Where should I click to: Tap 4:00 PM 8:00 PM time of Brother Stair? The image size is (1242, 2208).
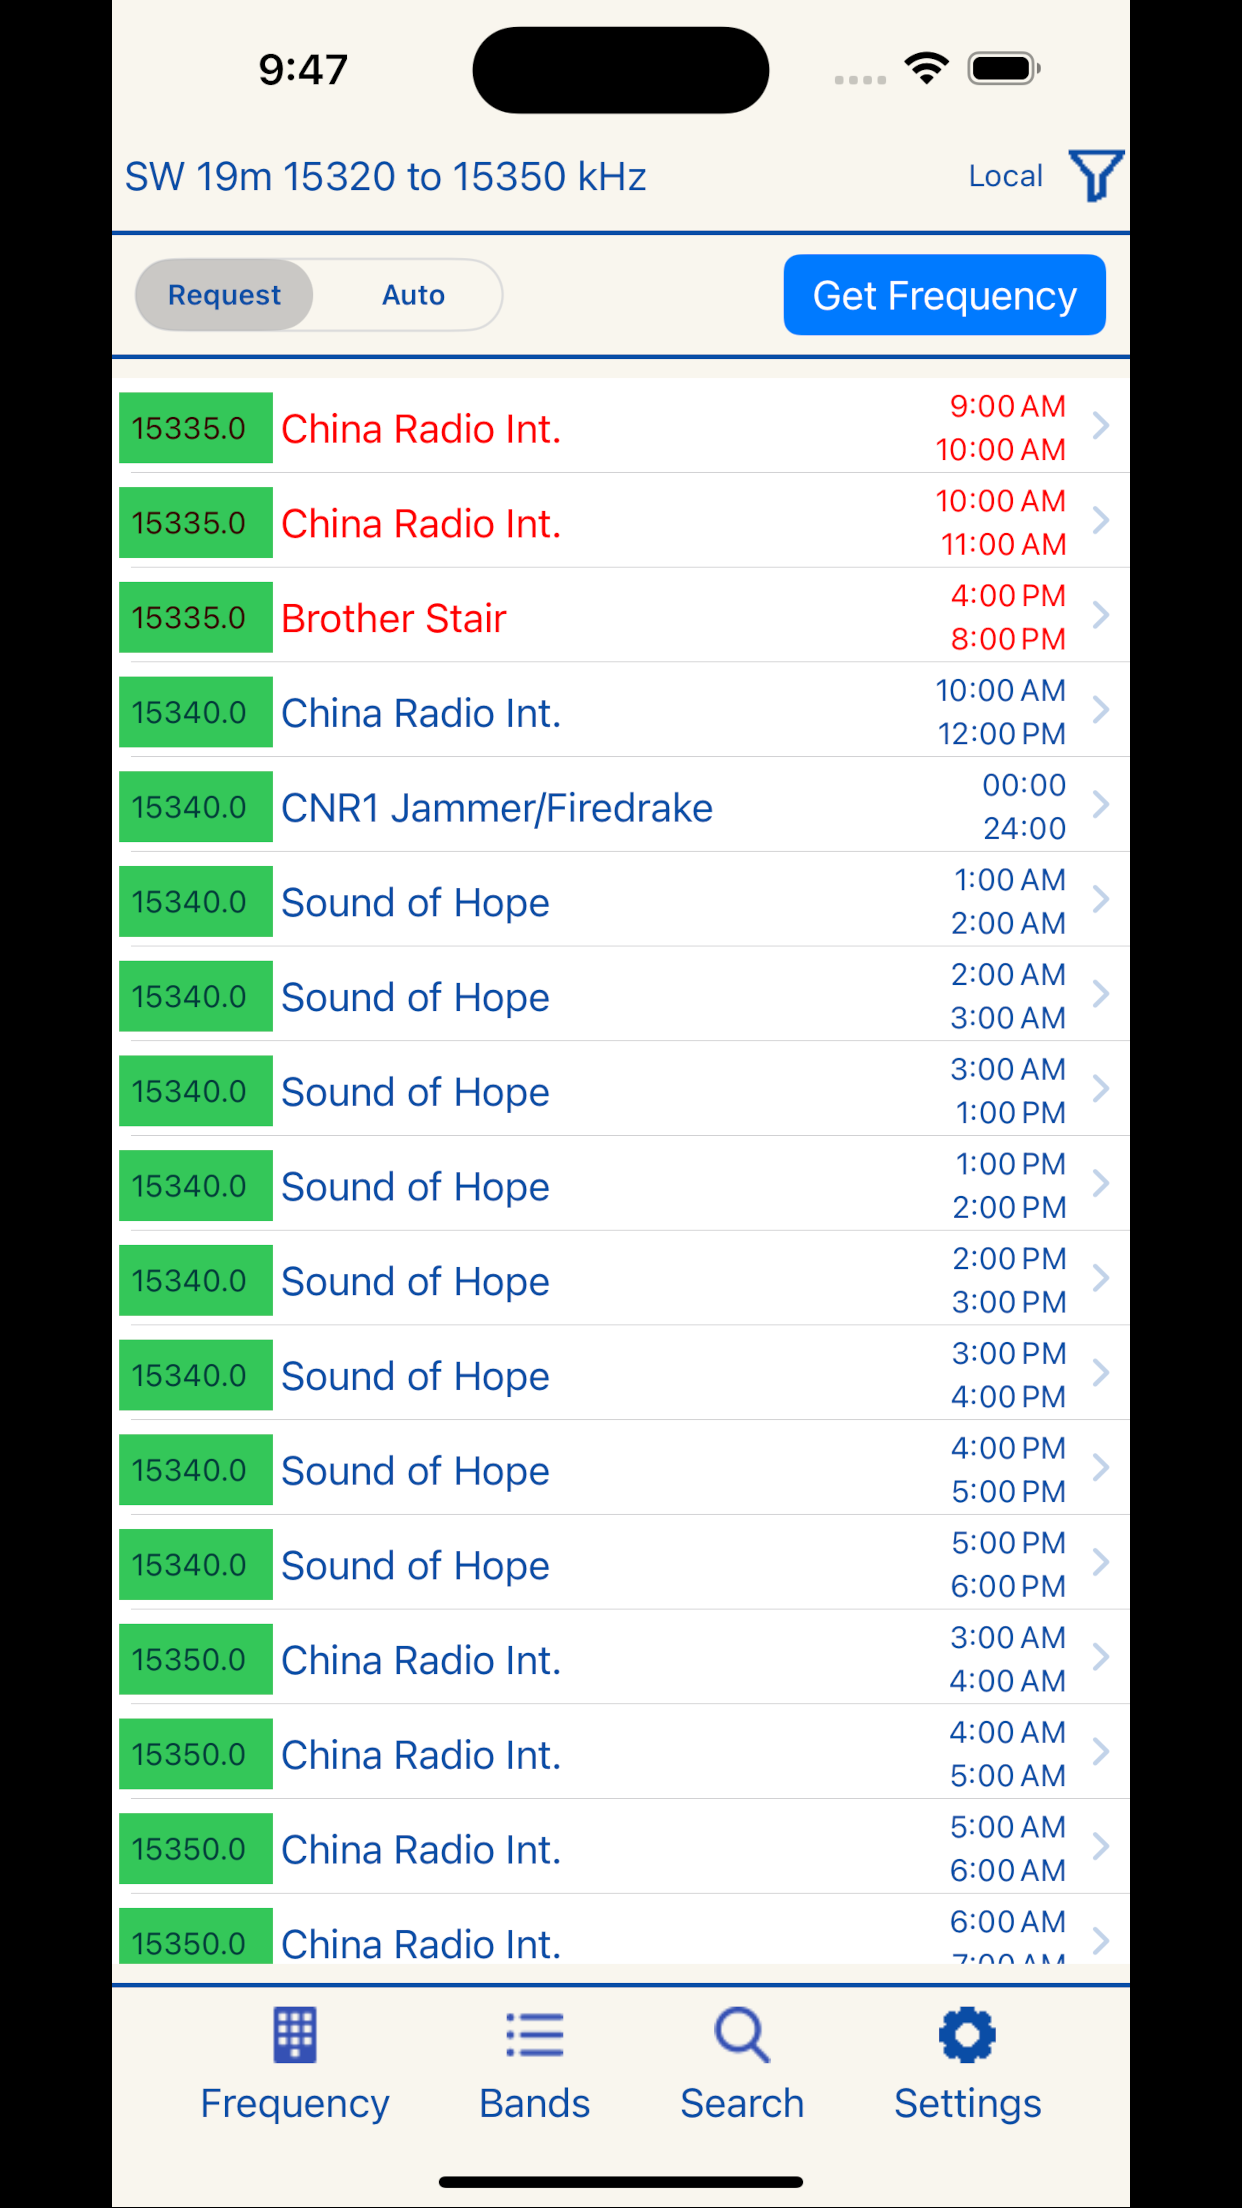(1008, 617)
